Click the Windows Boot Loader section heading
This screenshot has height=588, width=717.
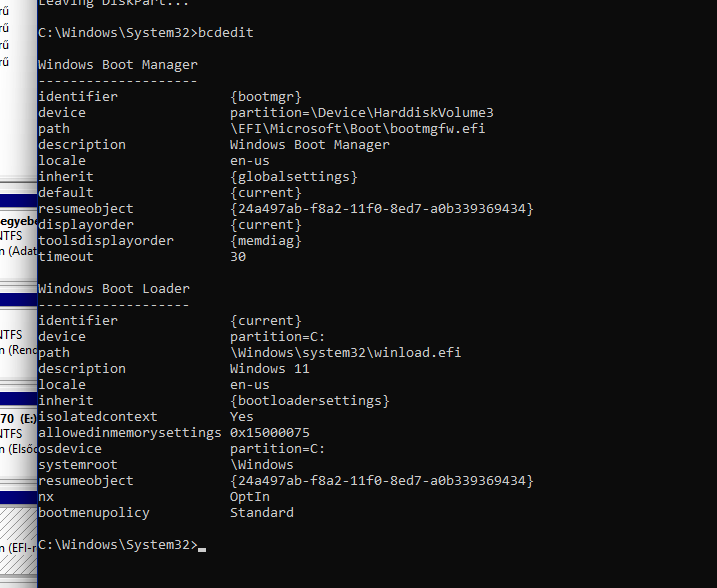click(x=113, y=289)
